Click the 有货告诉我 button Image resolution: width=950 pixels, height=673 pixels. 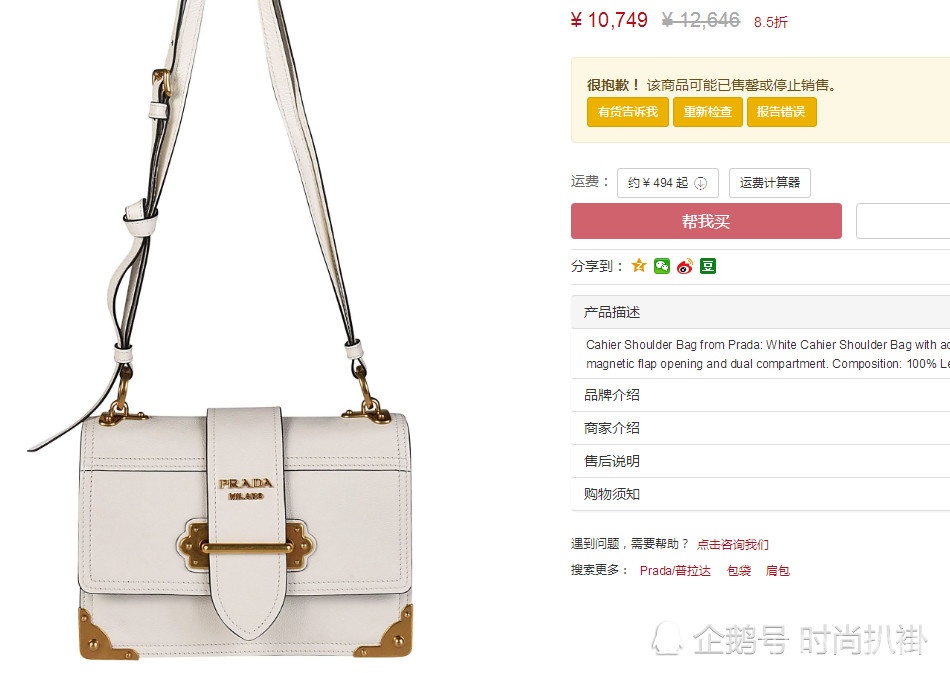coord(628,112)
